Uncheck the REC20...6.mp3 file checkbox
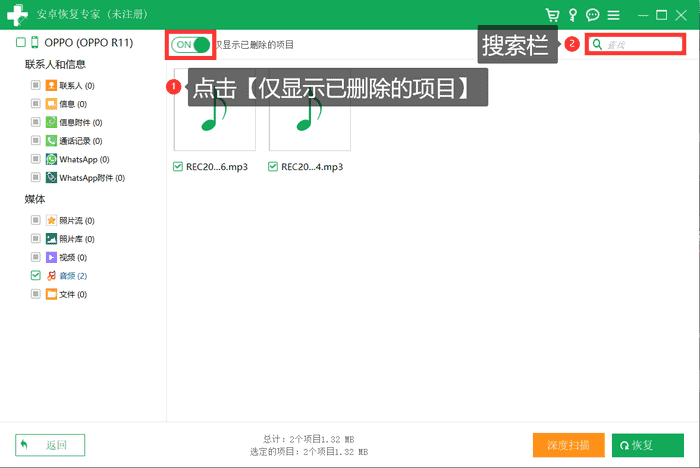This screenshot has height=468, width=700. 178,167
